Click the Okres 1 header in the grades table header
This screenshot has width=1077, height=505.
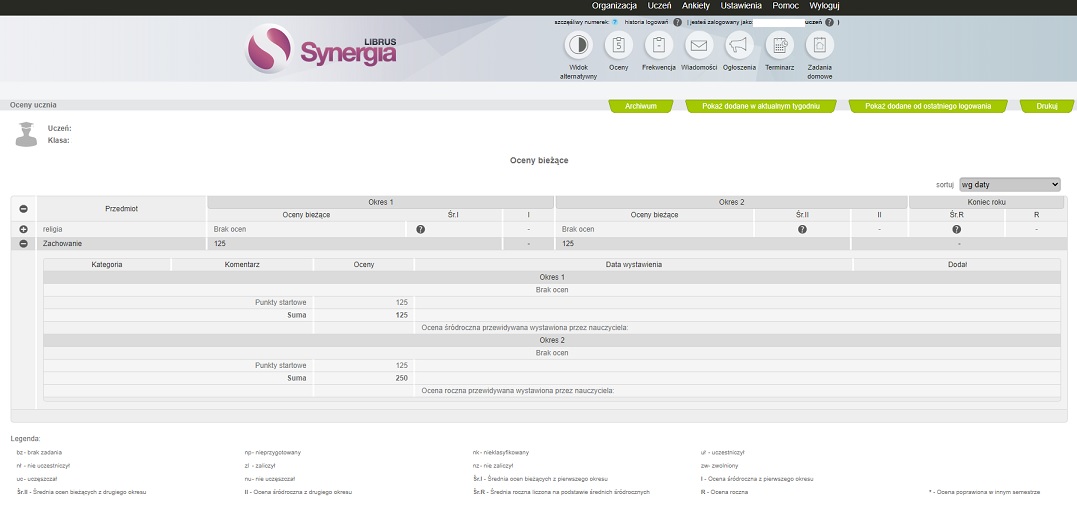[381, 203]
